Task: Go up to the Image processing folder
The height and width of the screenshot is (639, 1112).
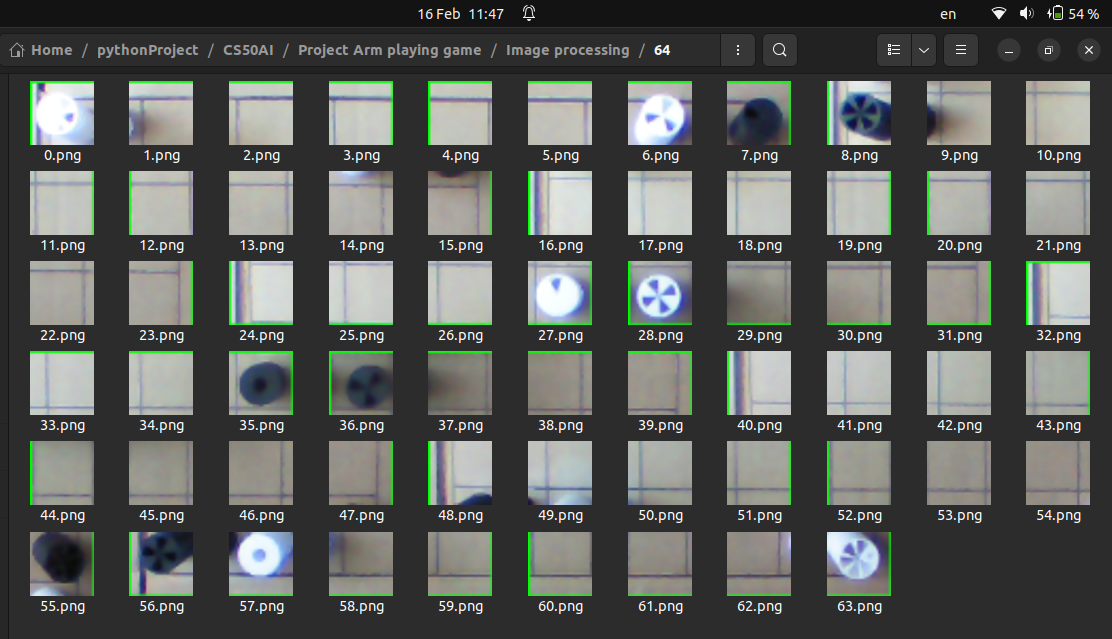Action: (x=567, y=50)
